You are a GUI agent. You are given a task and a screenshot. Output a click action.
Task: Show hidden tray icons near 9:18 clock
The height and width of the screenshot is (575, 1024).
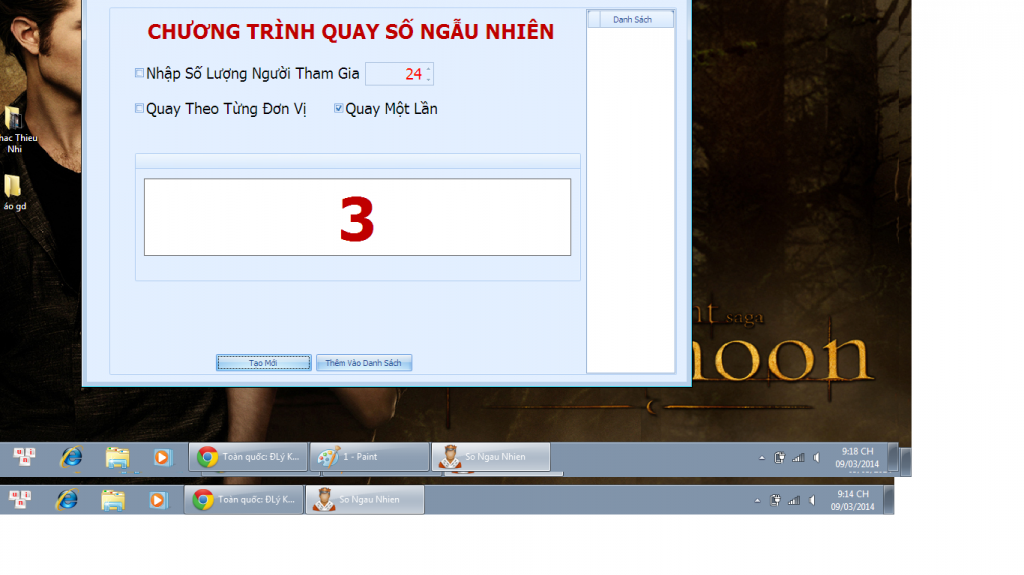761,457
